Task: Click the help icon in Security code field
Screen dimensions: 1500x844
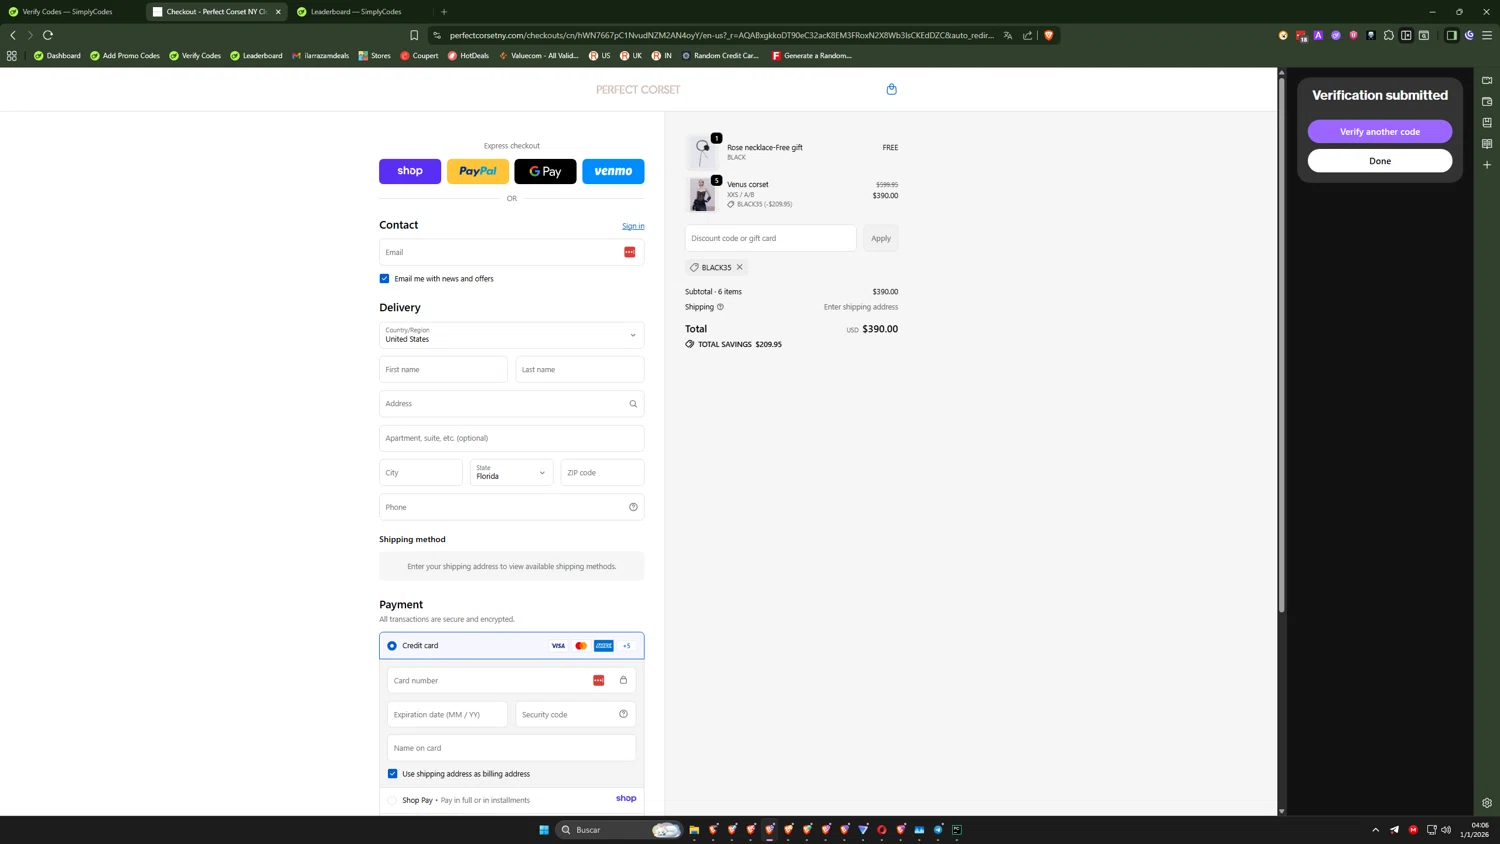Action: tap(623, 714)
